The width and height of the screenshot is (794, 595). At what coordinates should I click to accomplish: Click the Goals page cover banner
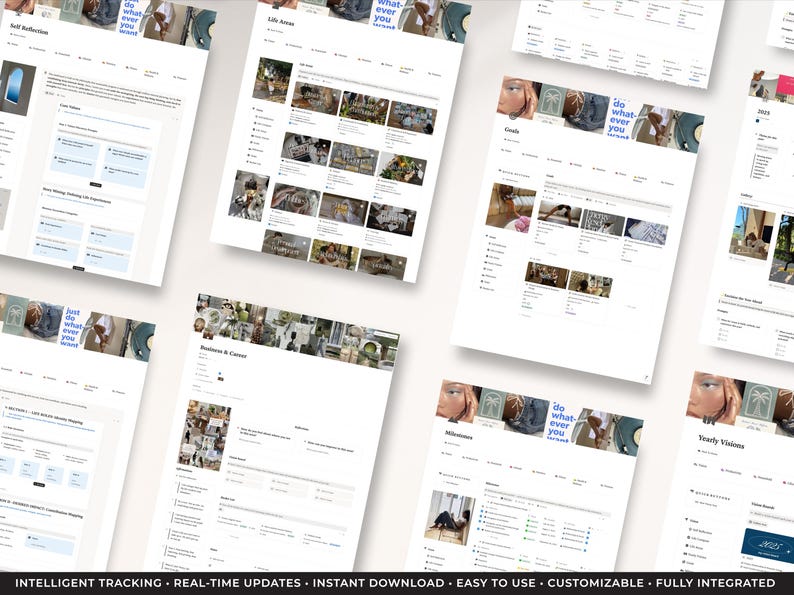pos(601,113)
